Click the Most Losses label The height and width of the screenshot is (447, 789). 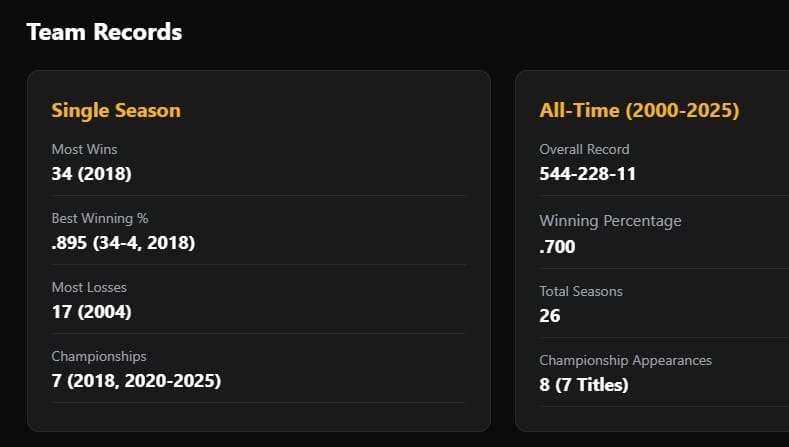click(x=89, y=287)
